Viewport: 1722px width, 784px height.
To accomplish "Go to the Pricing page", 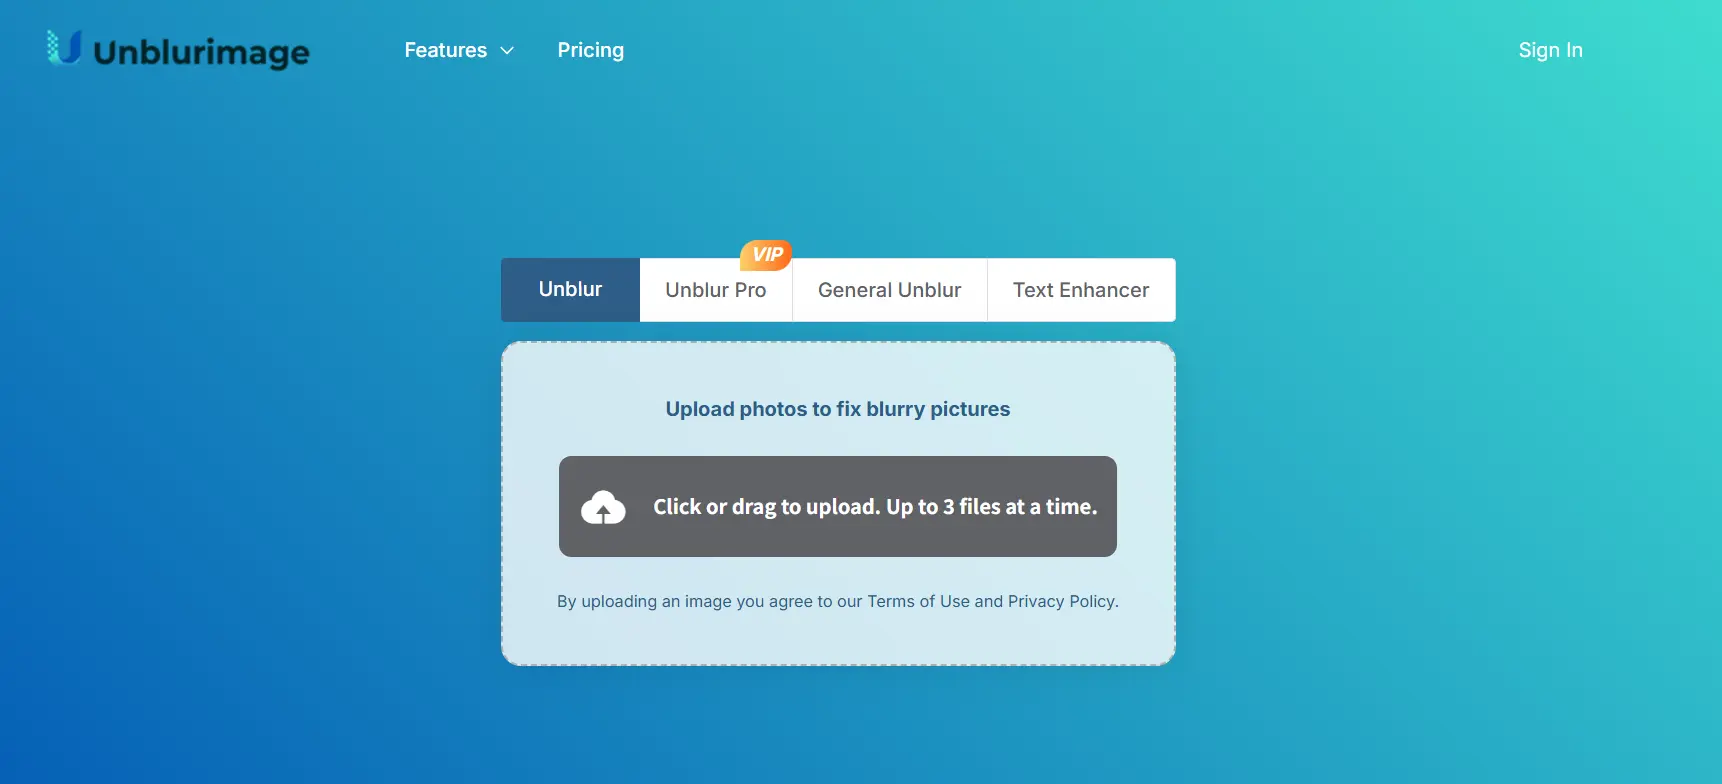I will [590, 50].
